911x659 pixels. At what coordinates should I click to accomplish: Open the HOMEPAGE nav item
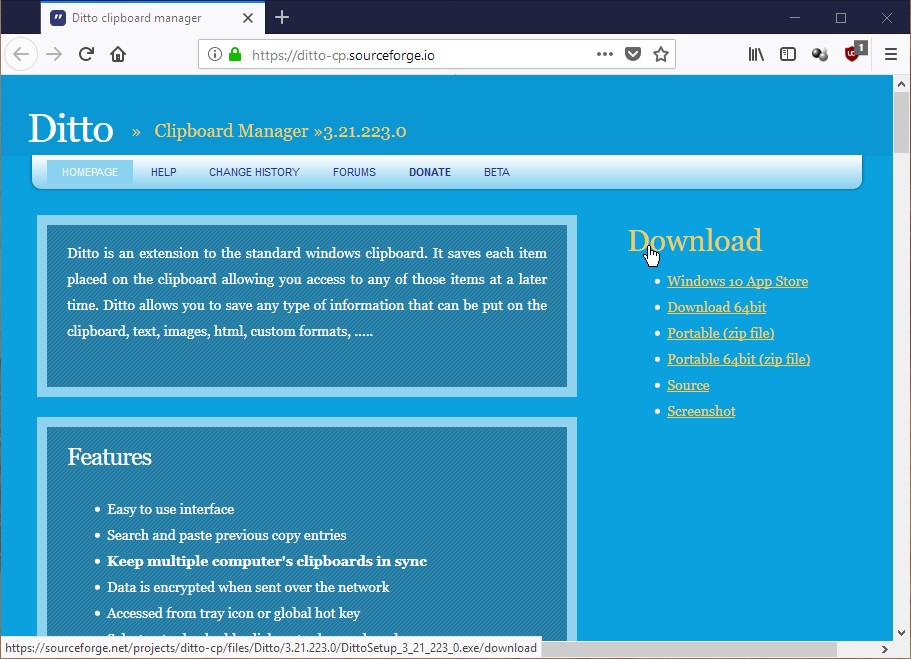[x=90, y=172]
